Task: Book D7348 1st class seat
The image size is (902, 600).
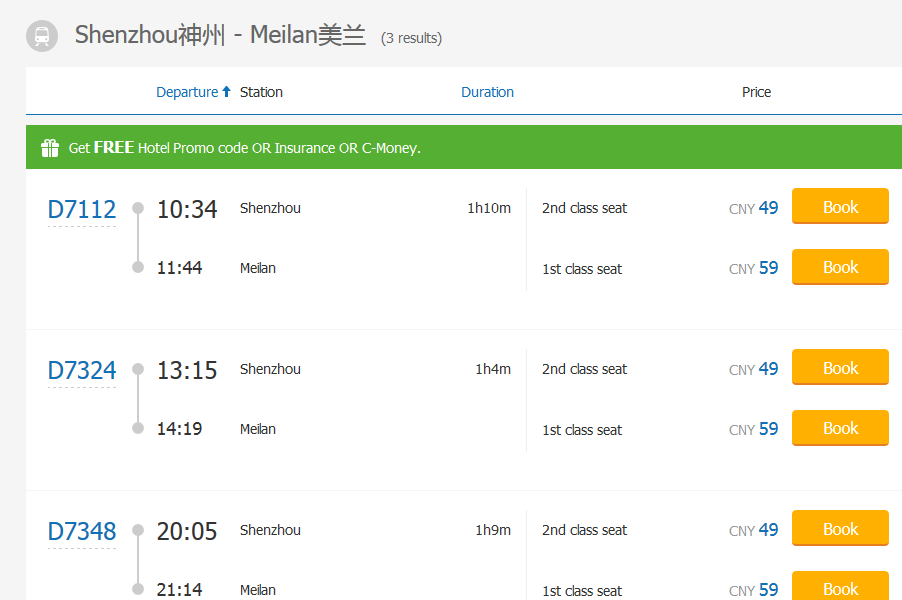Action: (840, 585)
